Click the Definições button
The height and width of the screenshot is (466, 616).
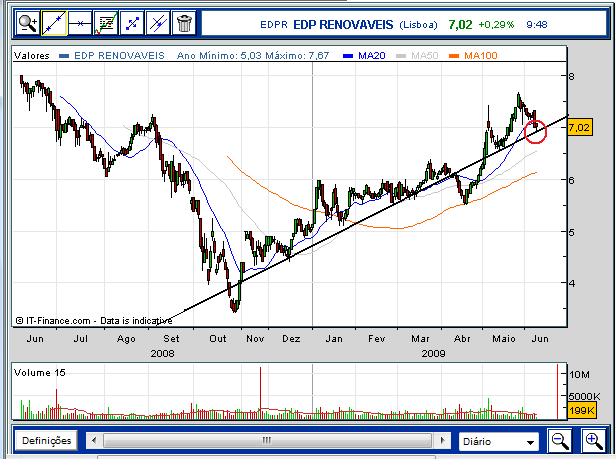pos(46,440)
